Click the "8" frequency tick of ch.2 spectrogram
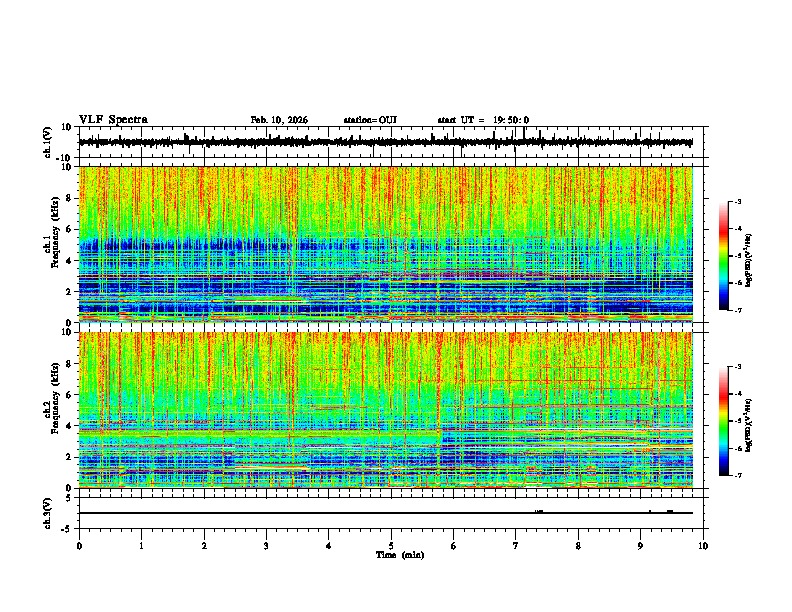Image resolution: width=792 pixels, height=612 pixels. (x=70, y=364)
